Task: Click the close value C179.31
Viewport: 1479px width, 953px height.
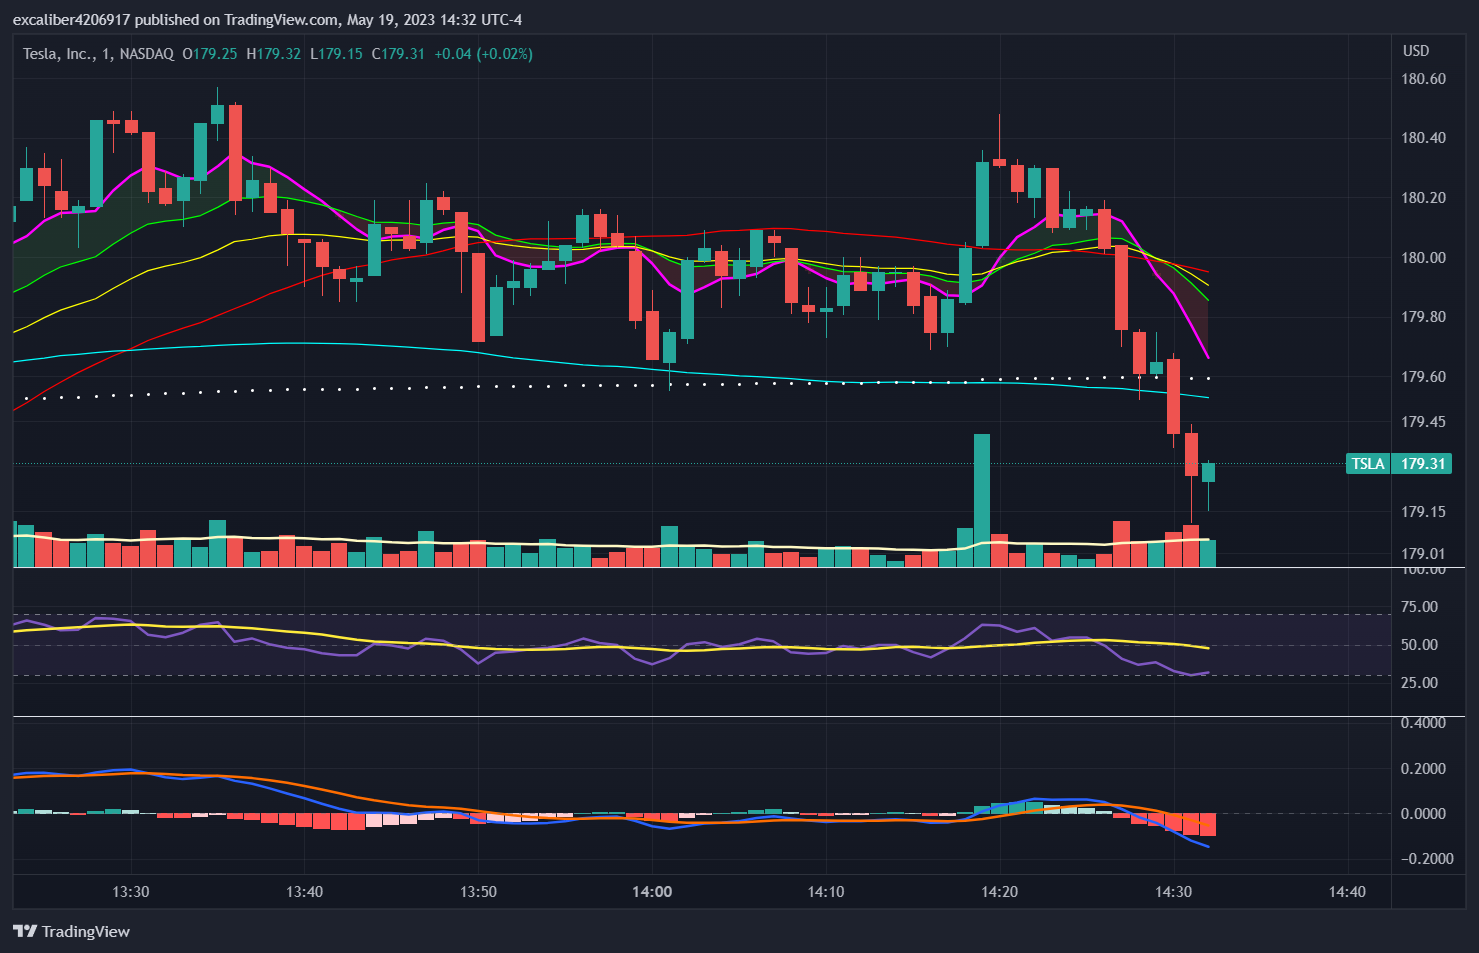Action: [x=398, y=54]
